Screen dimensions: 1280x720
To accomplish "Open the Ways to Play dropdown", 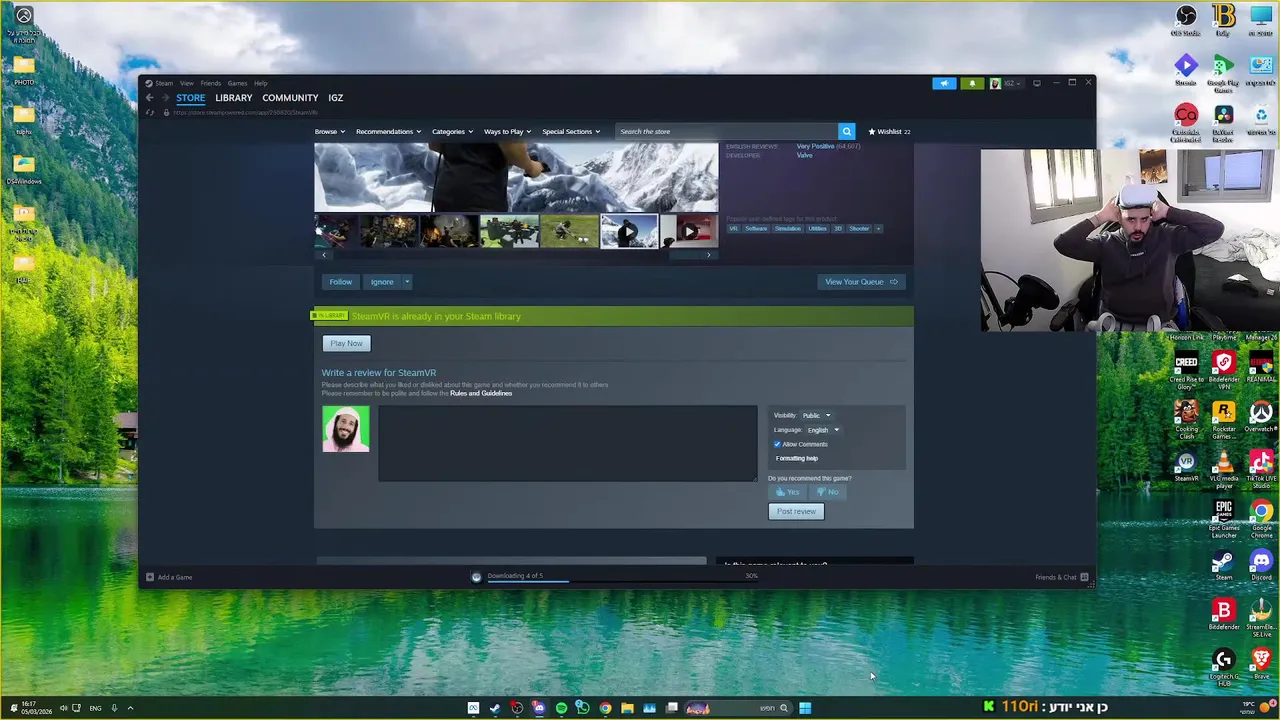I will point(508,131).
